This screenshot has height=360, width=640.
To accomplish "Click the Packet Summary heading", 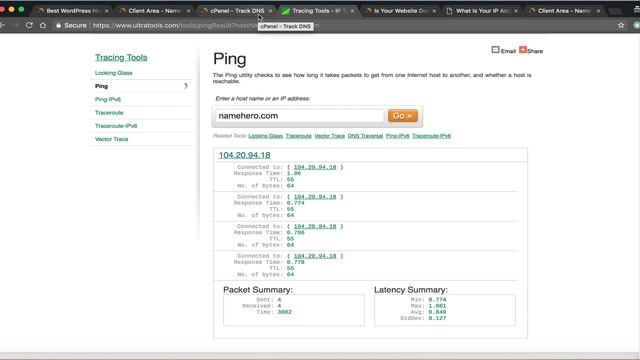I will [258, 290].
